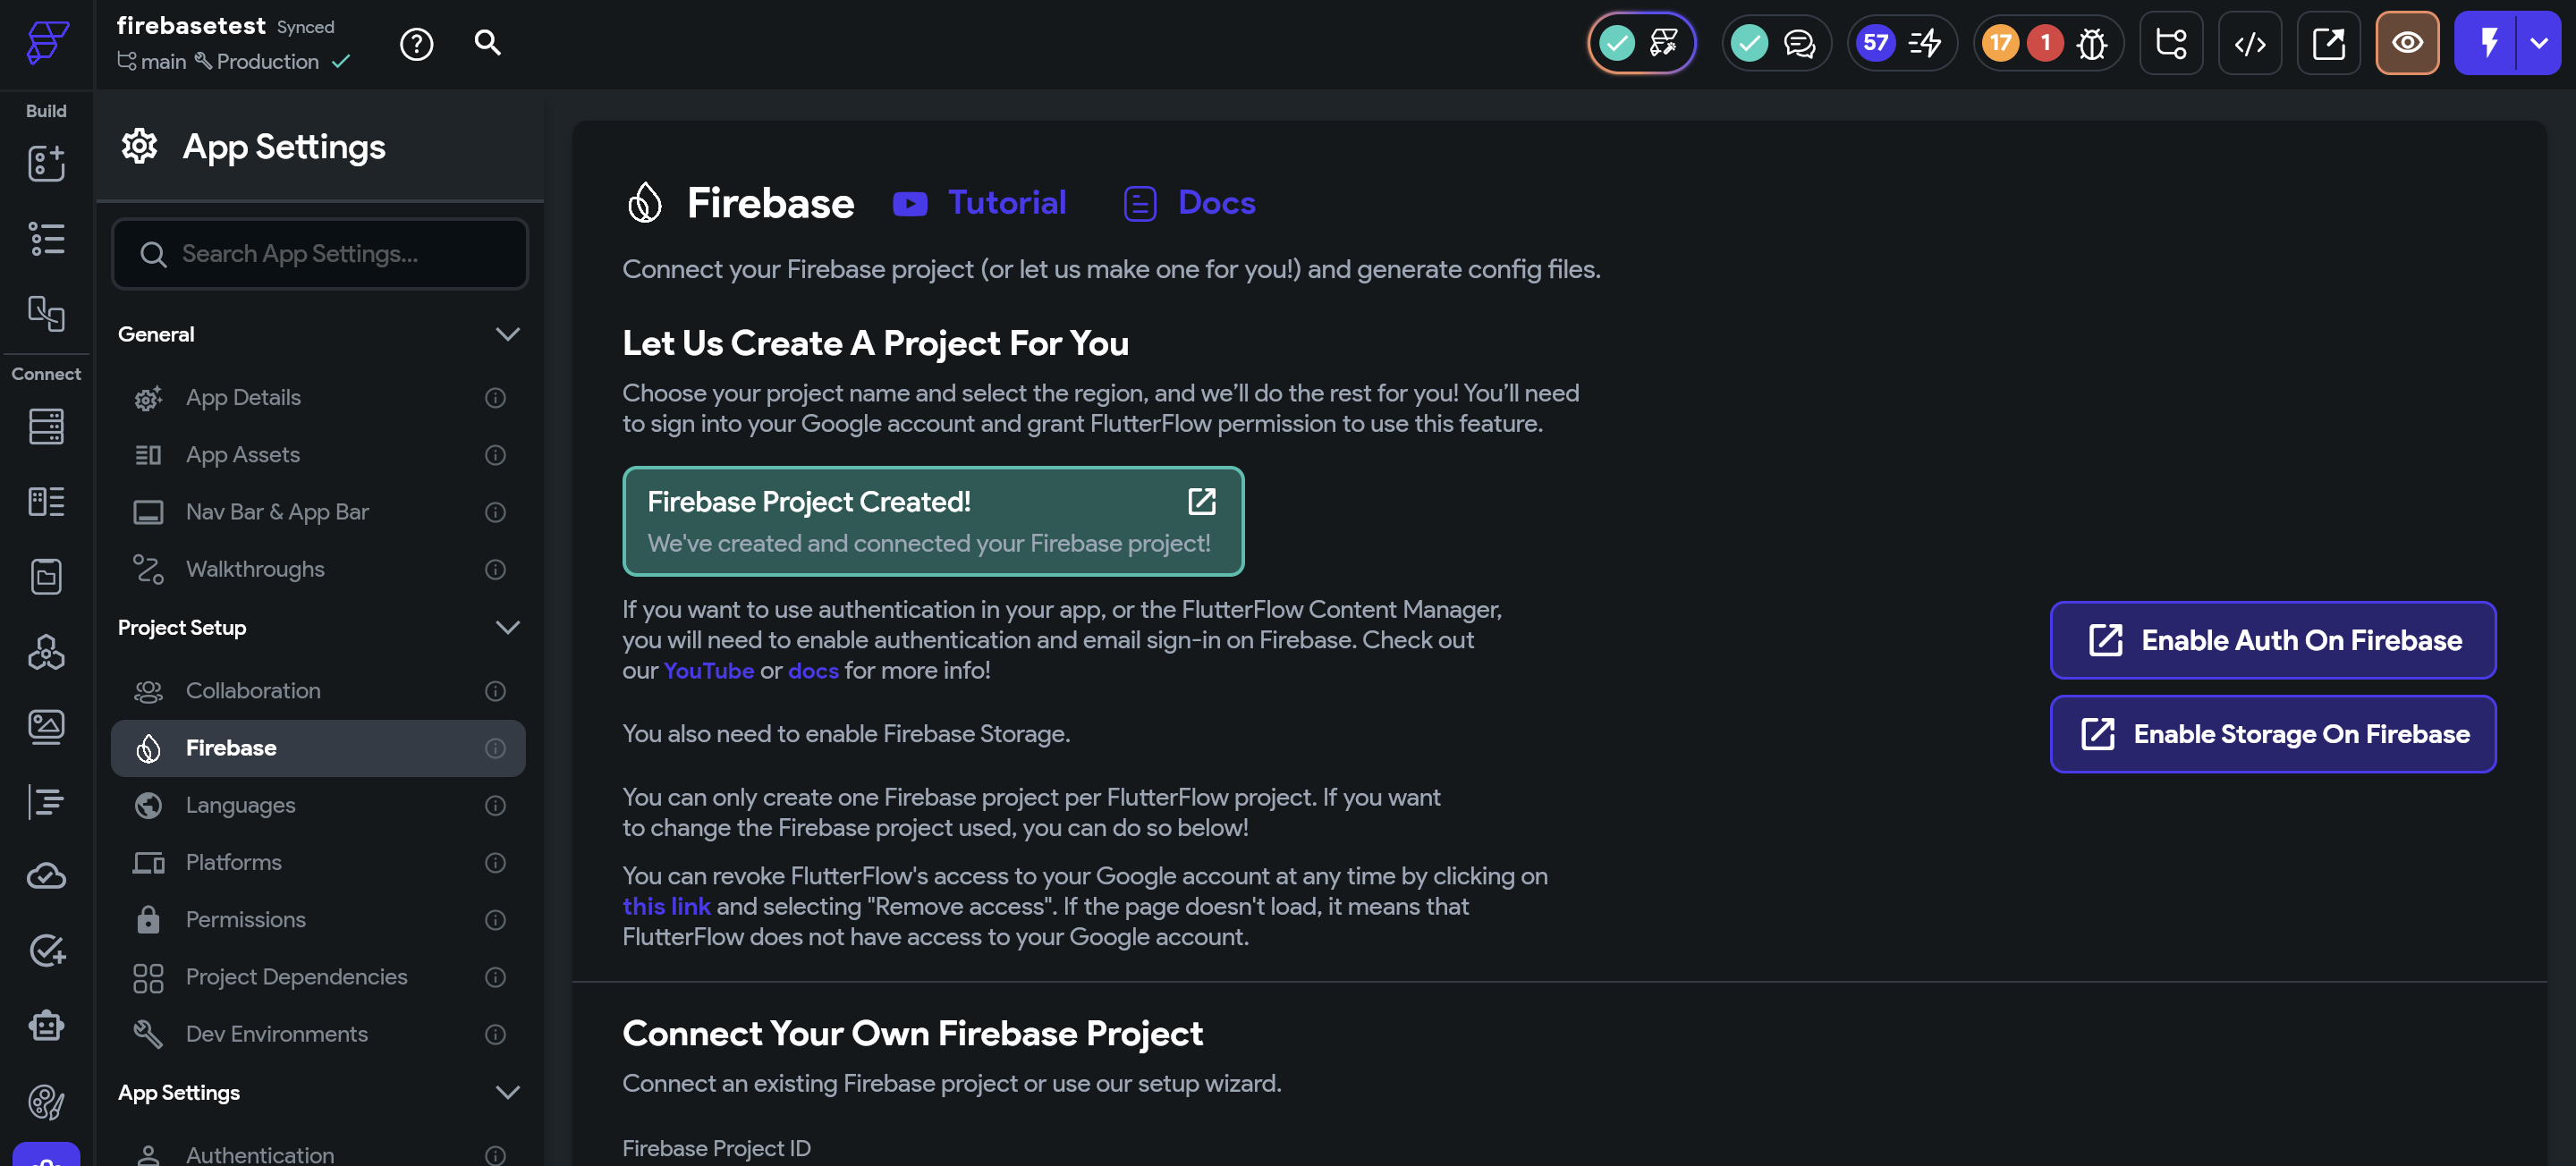Click the help question mark icon
Viewport: 2576px width, 1166px height.
(x=416, y=44)
